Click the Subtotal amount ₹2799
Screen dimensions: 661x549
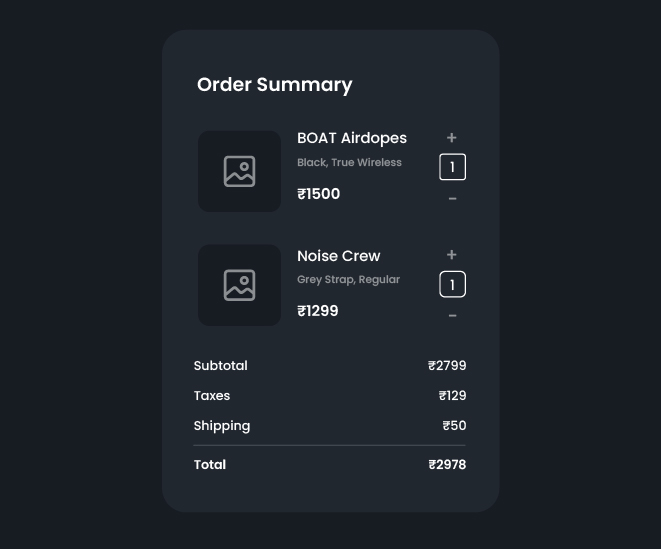click(x=447, y=366)
